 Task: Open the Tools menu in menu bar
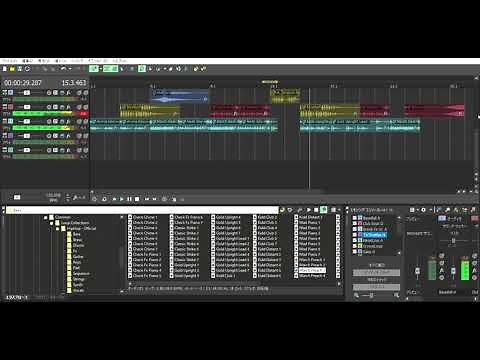tap(77, 61)
